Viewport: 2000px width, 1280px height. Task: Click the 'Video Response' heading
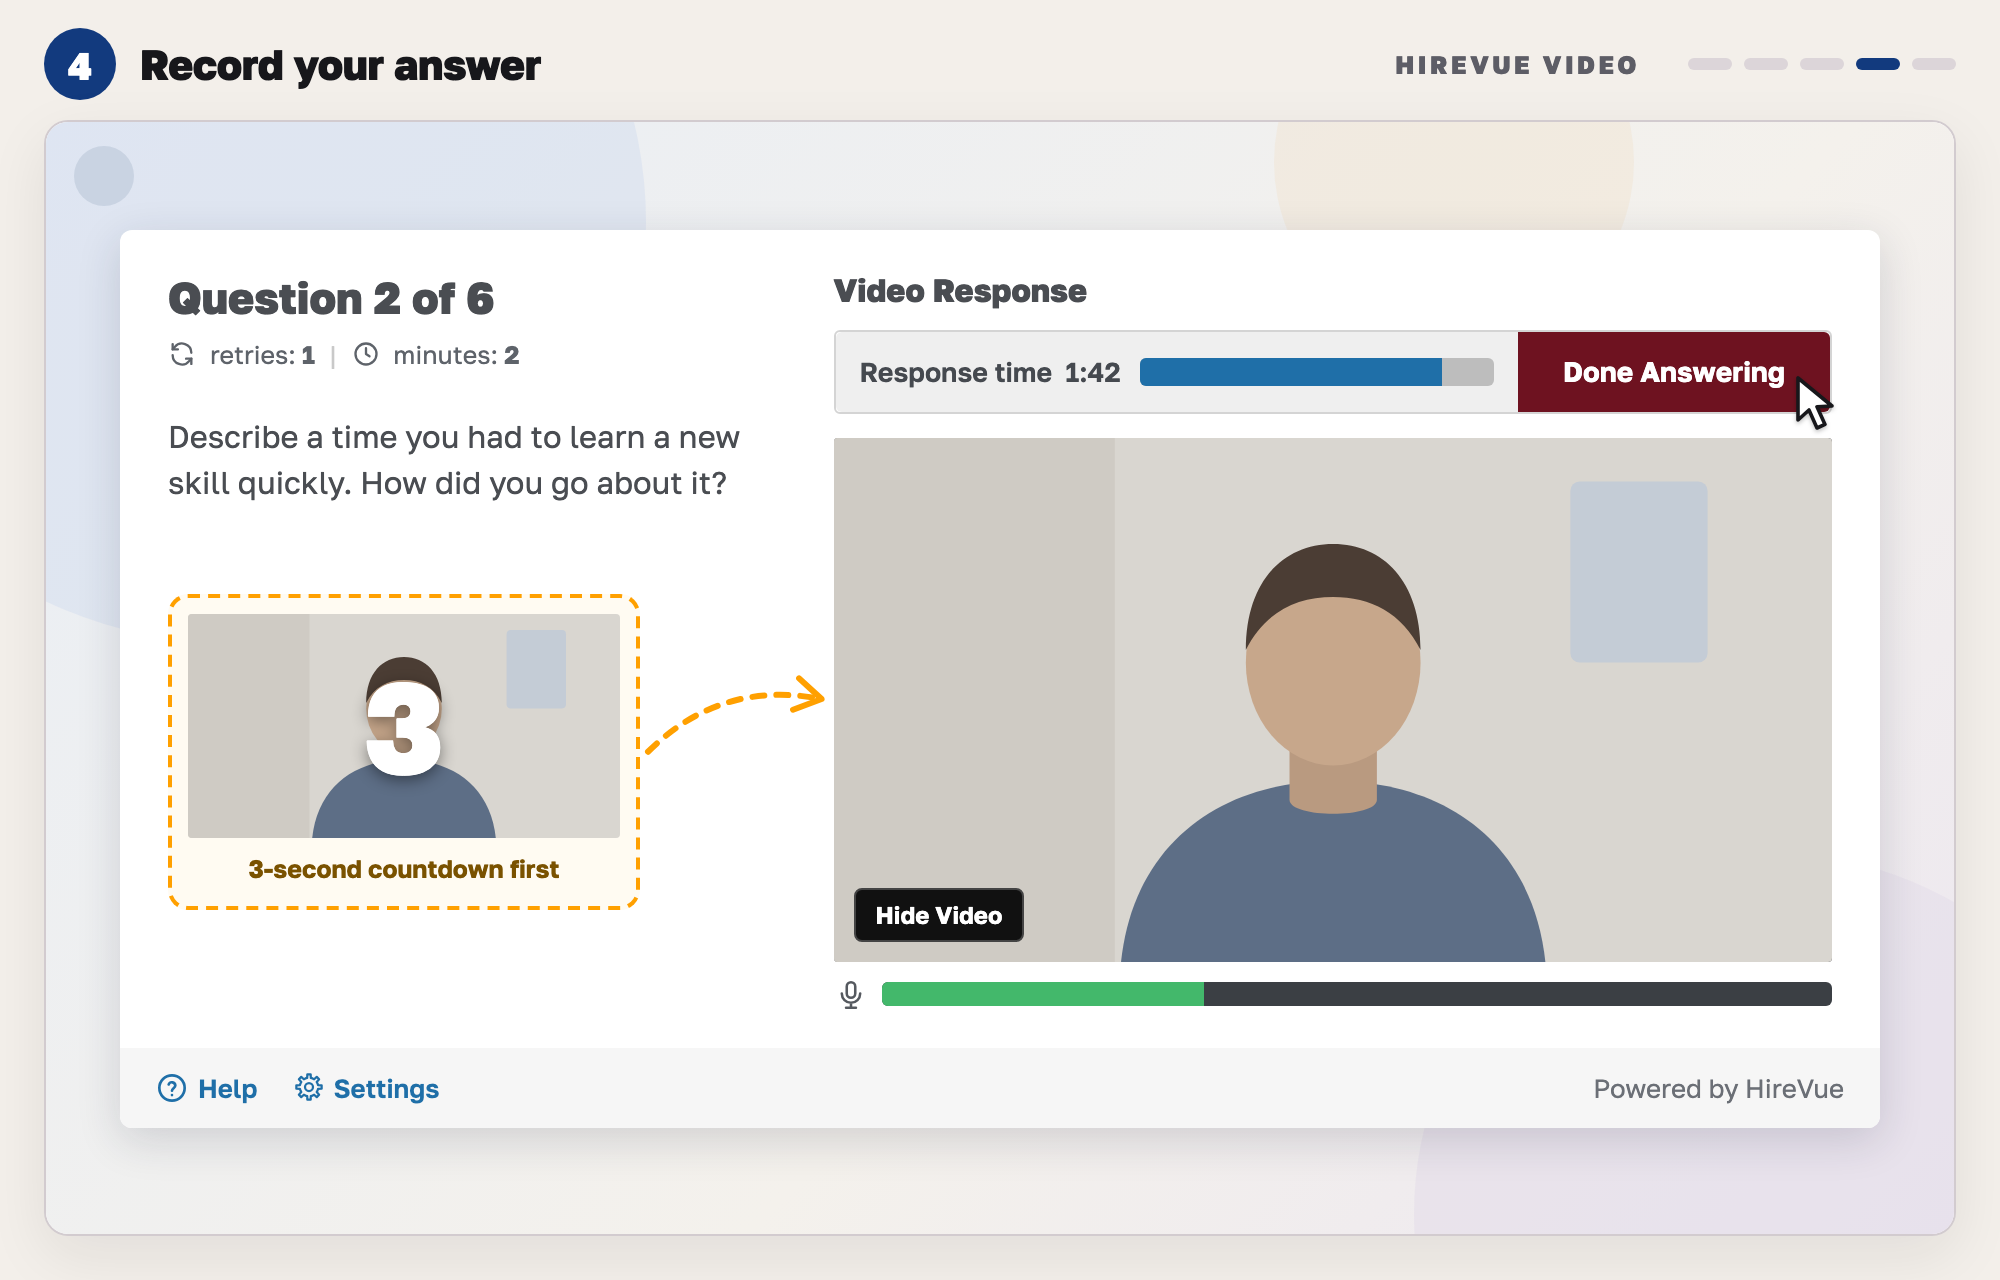click(x=960, y=291)
